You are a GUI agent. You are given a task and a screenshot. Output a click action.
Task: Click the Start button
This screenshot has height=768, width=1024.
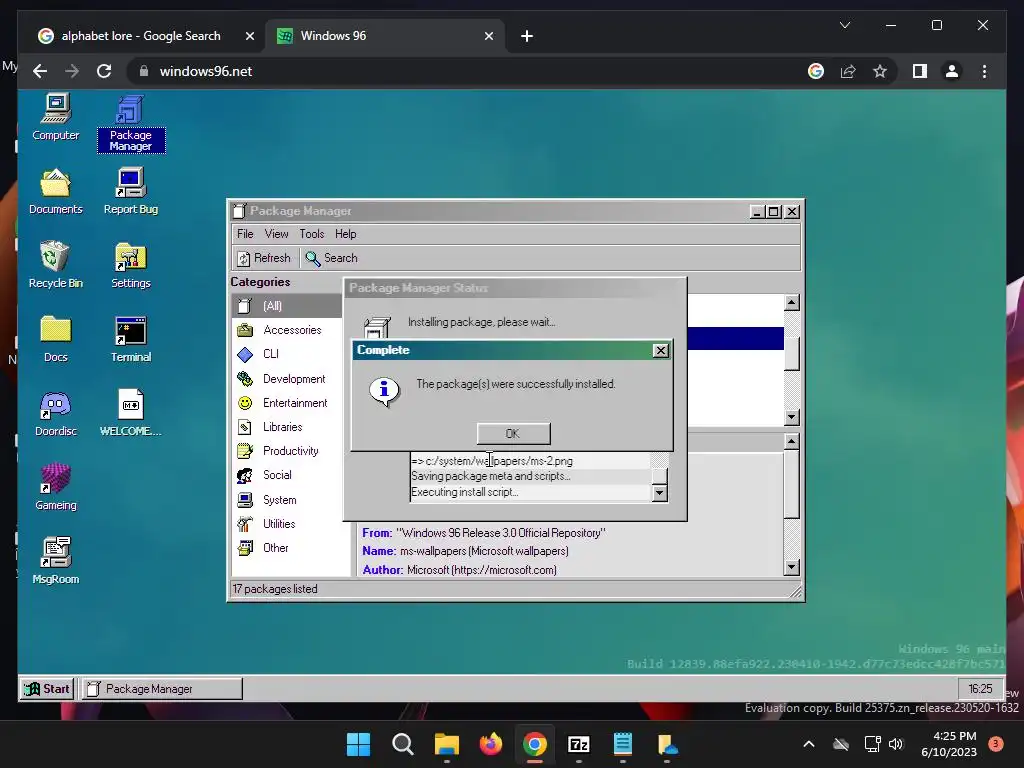click(47, 689)
